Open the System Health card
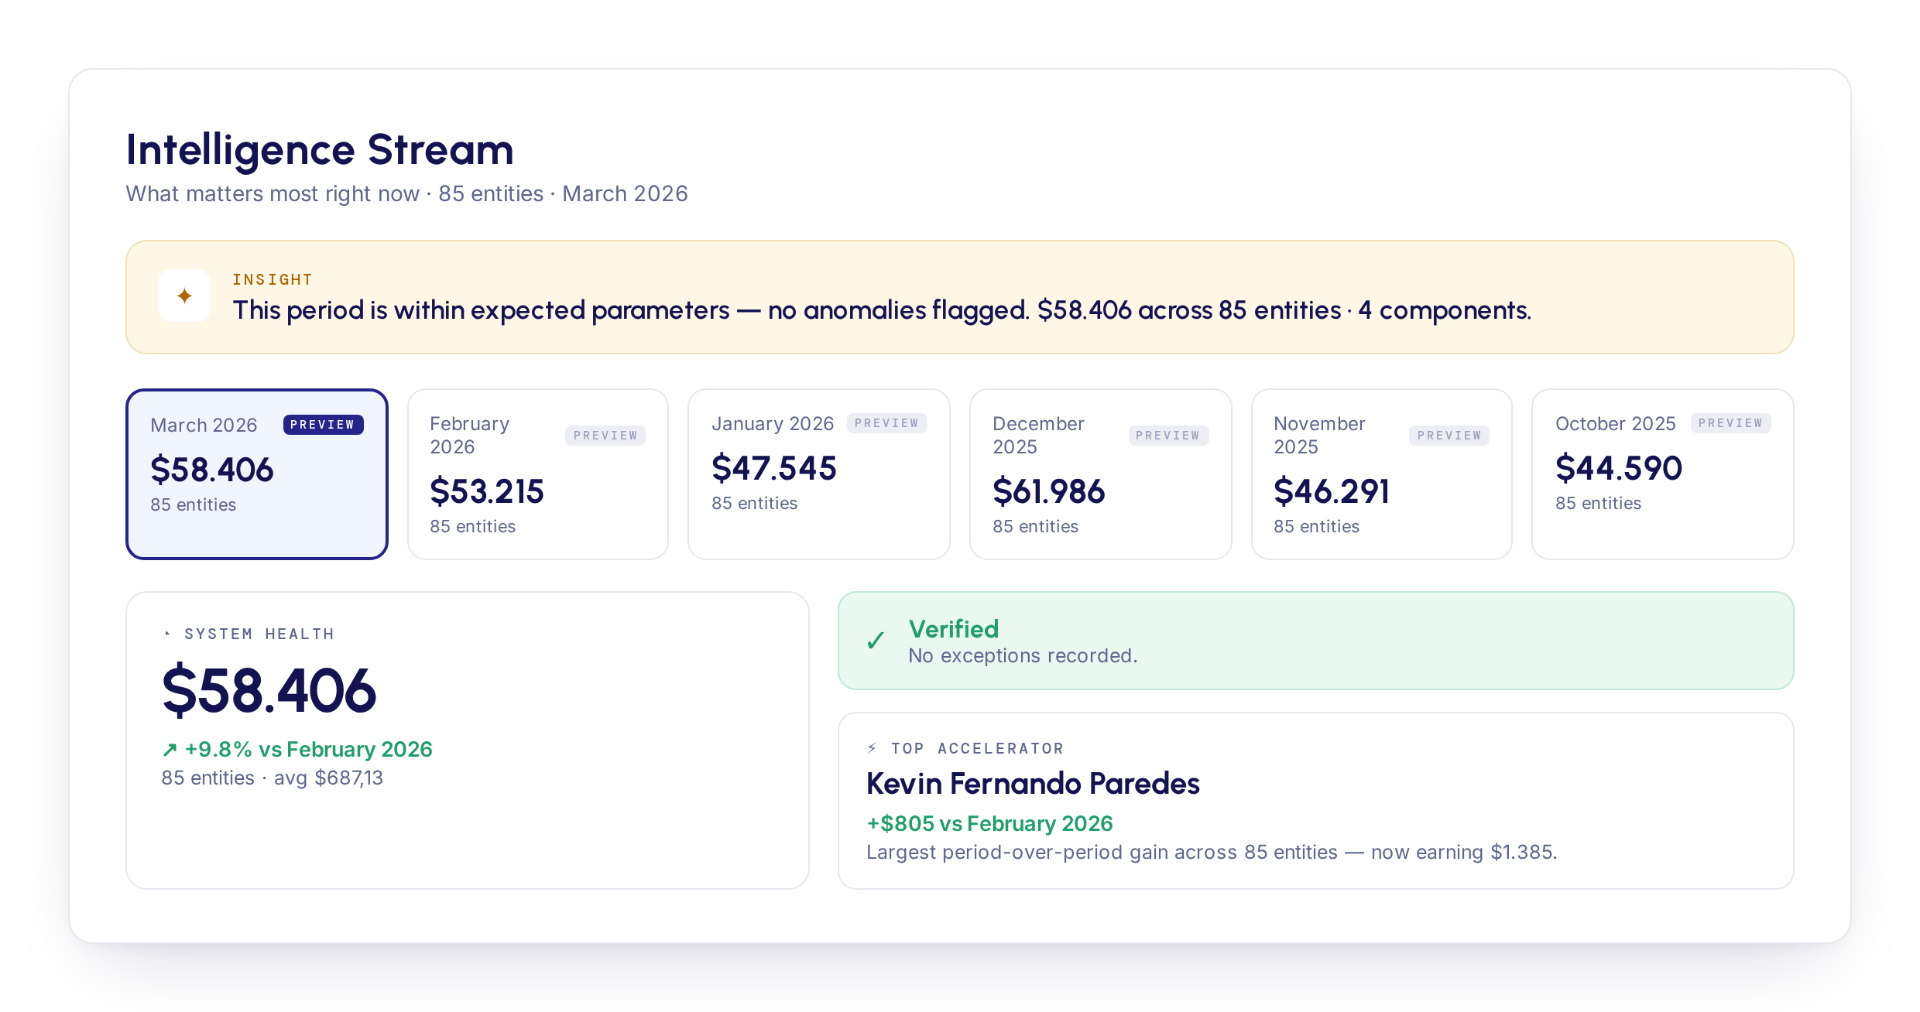This screenshot has height=1012, width=1920. click(467, 740)
